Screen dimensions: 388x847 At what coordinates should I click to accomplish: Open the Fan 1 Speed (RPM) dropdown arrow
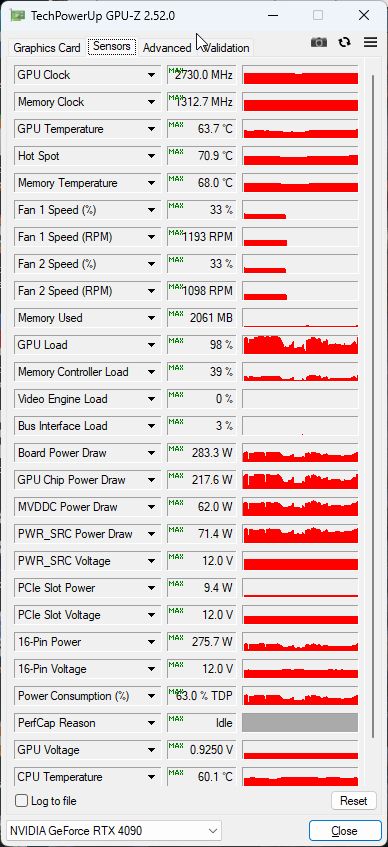pos(151,237)
